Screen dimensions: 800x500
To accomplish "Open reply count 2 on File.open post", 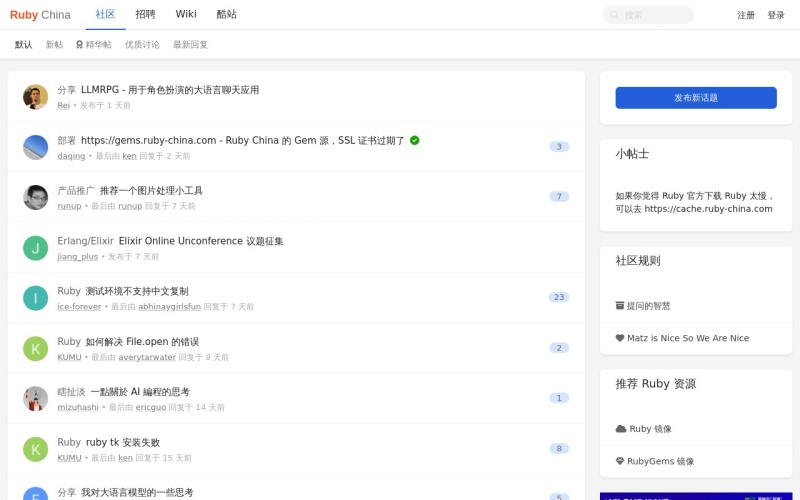I will (559, 347).
